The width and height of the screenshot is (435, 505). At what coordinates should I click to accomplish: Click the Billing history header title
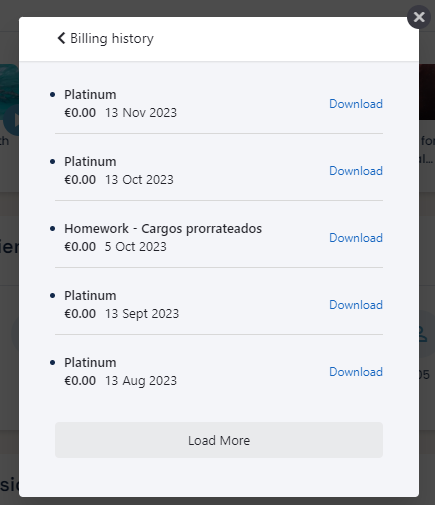pyautogui.click(x=112, y=38)
